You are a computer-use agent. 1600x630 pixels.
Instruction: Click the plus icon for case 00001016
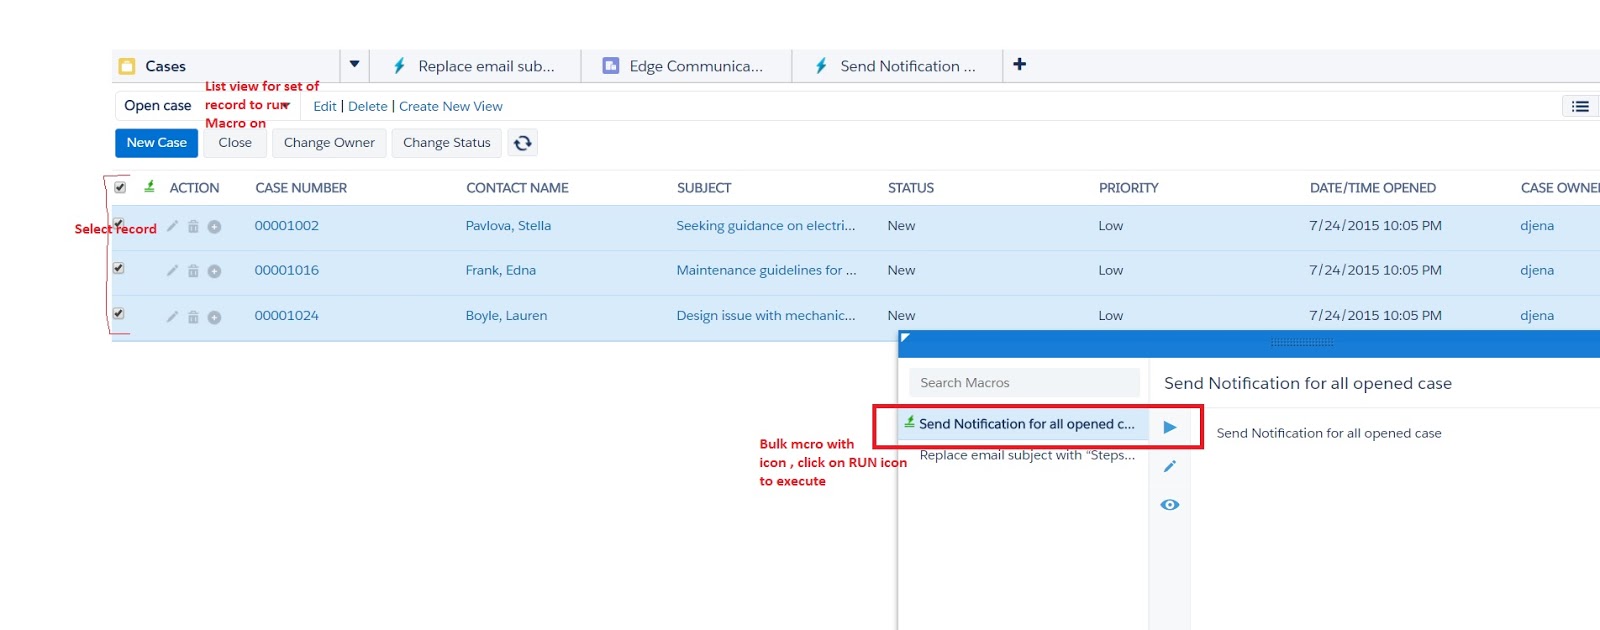(x=214, y=271)
